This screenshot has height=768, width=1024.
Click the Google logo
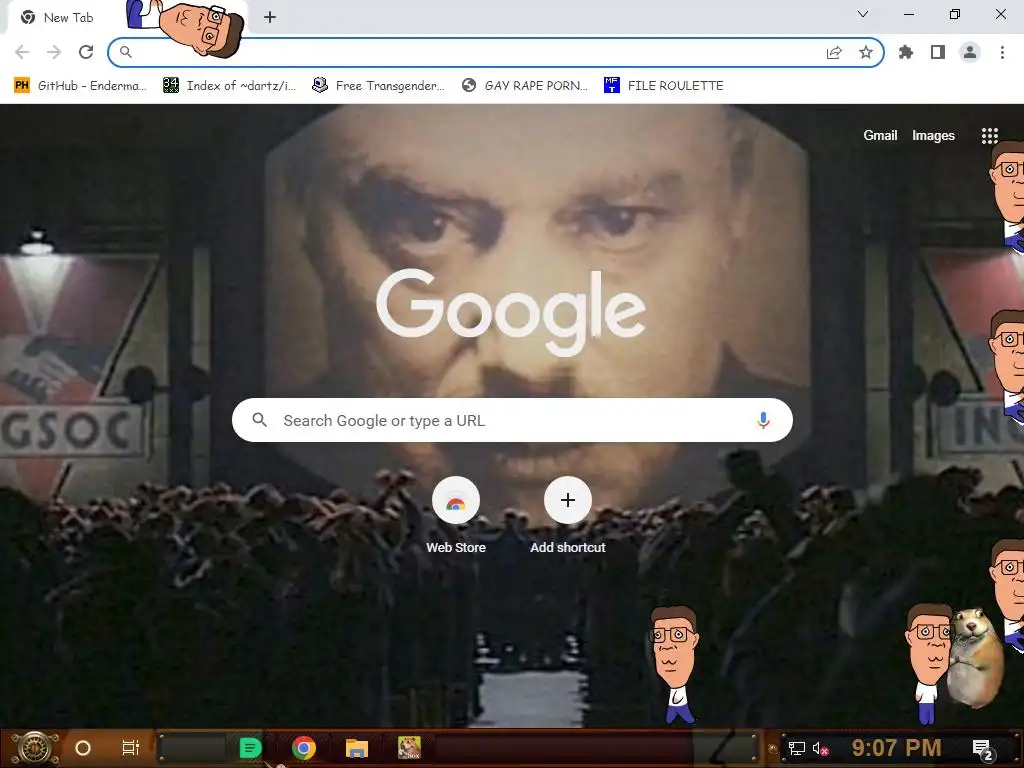[x=511, y=312]
